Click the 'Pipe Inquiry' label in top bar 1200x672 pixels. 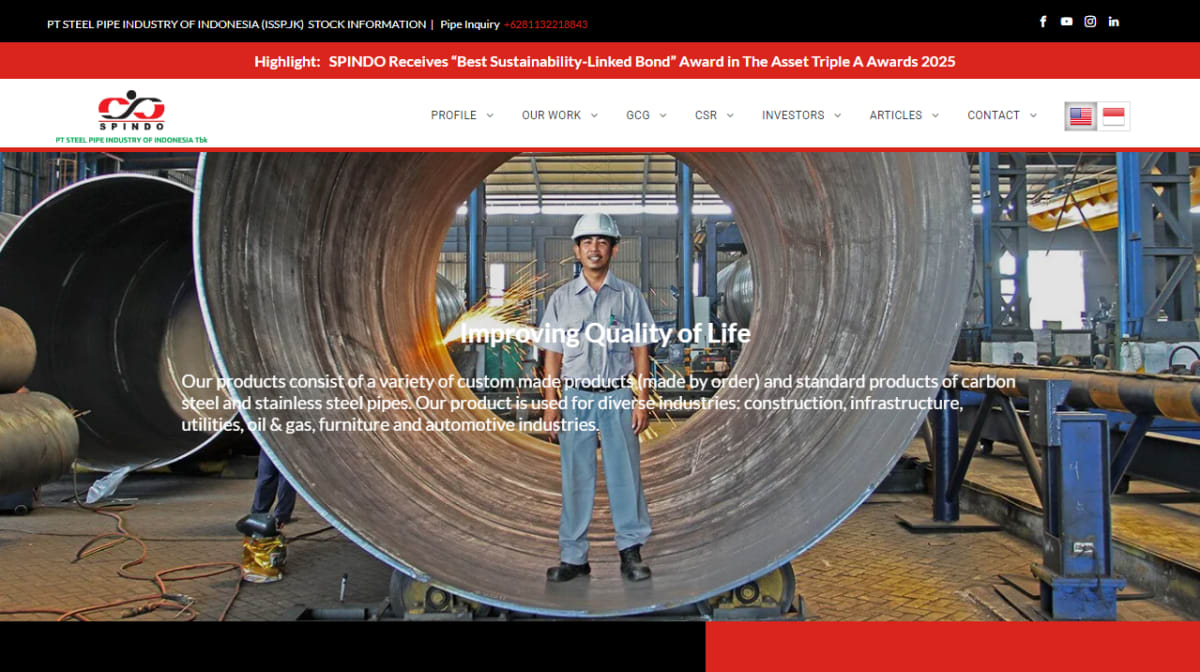pos(470,24)
